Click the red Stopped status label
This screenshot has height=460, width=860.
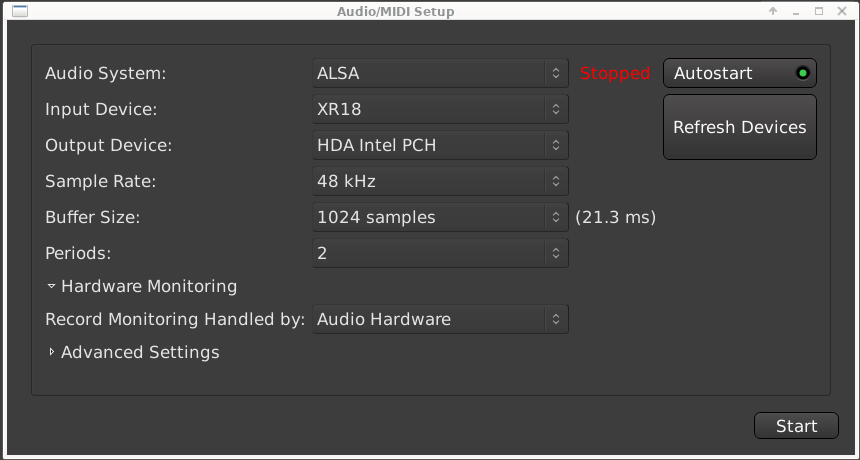(x=615, y=73)
